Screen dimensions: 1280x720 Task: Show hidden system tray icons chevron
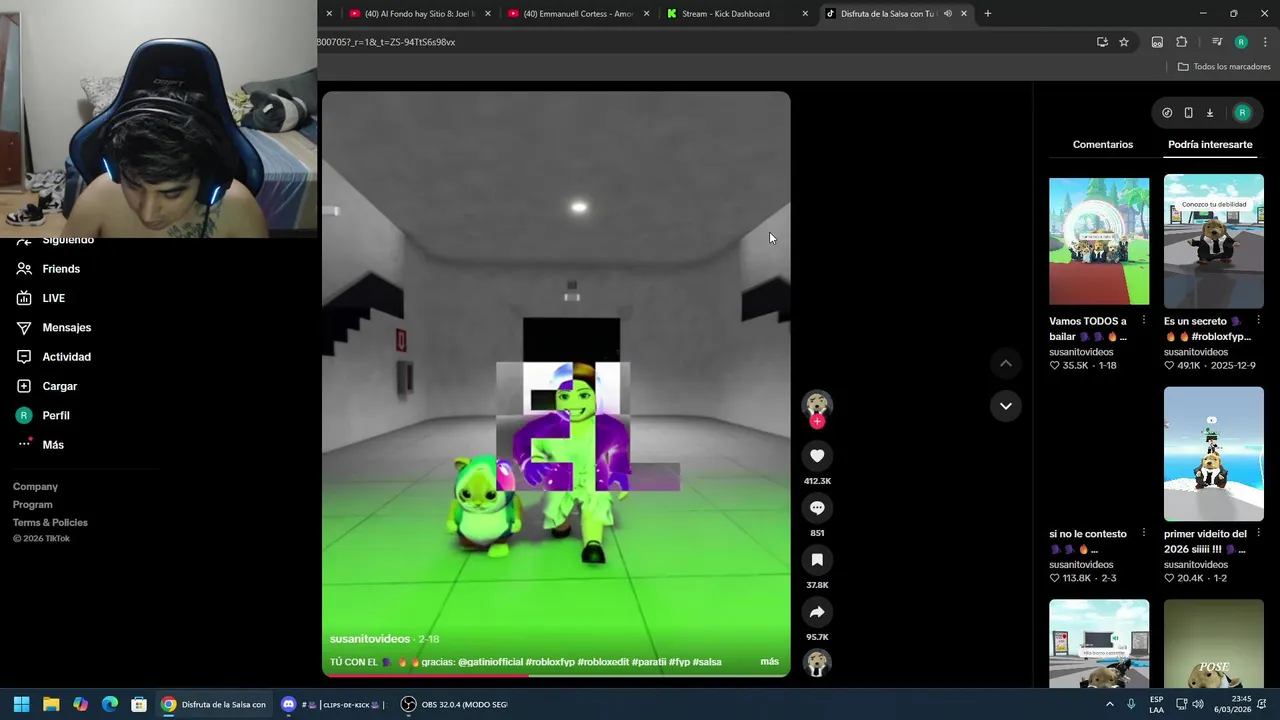pyautogui.click(x=1109, y=704)
